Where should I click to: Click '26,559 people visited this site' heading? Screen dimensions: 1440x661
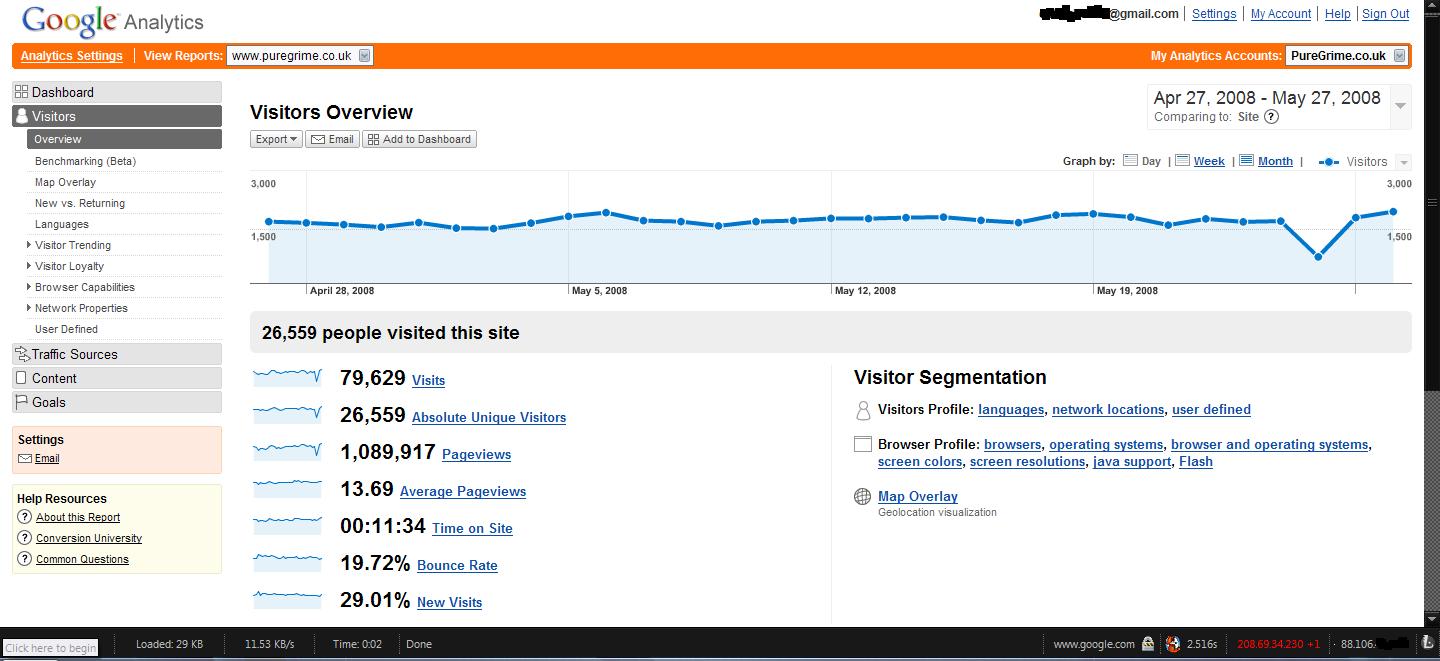391,333
